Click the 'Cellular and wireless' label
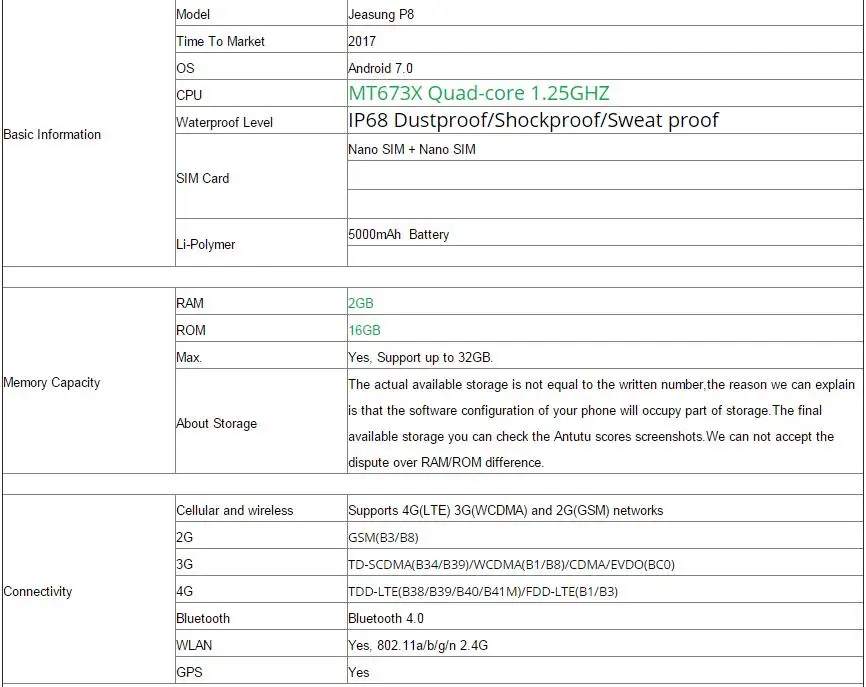The height and width of the screenshot is (687, 866). pyautogui.click(x=234, y=510)
